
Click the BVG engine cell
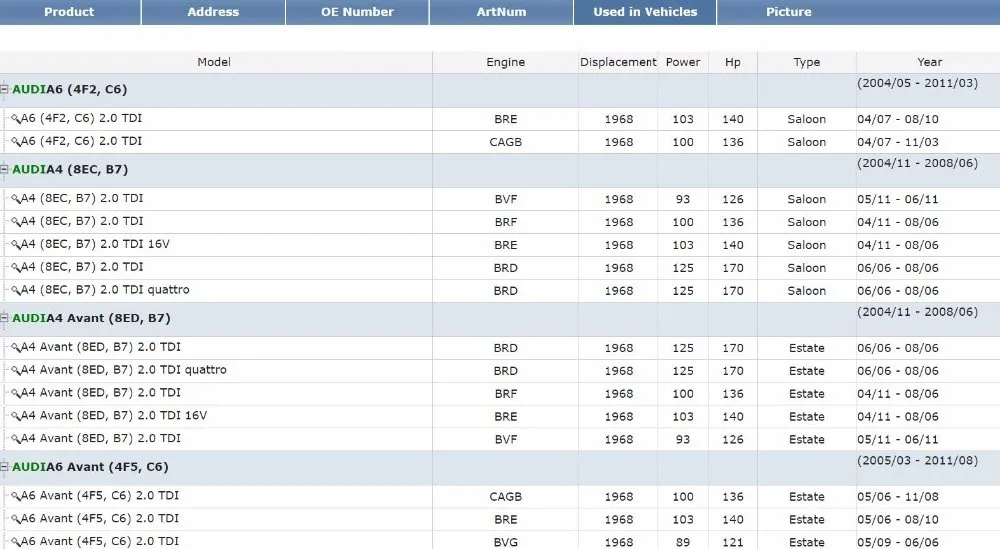[506, 543]
